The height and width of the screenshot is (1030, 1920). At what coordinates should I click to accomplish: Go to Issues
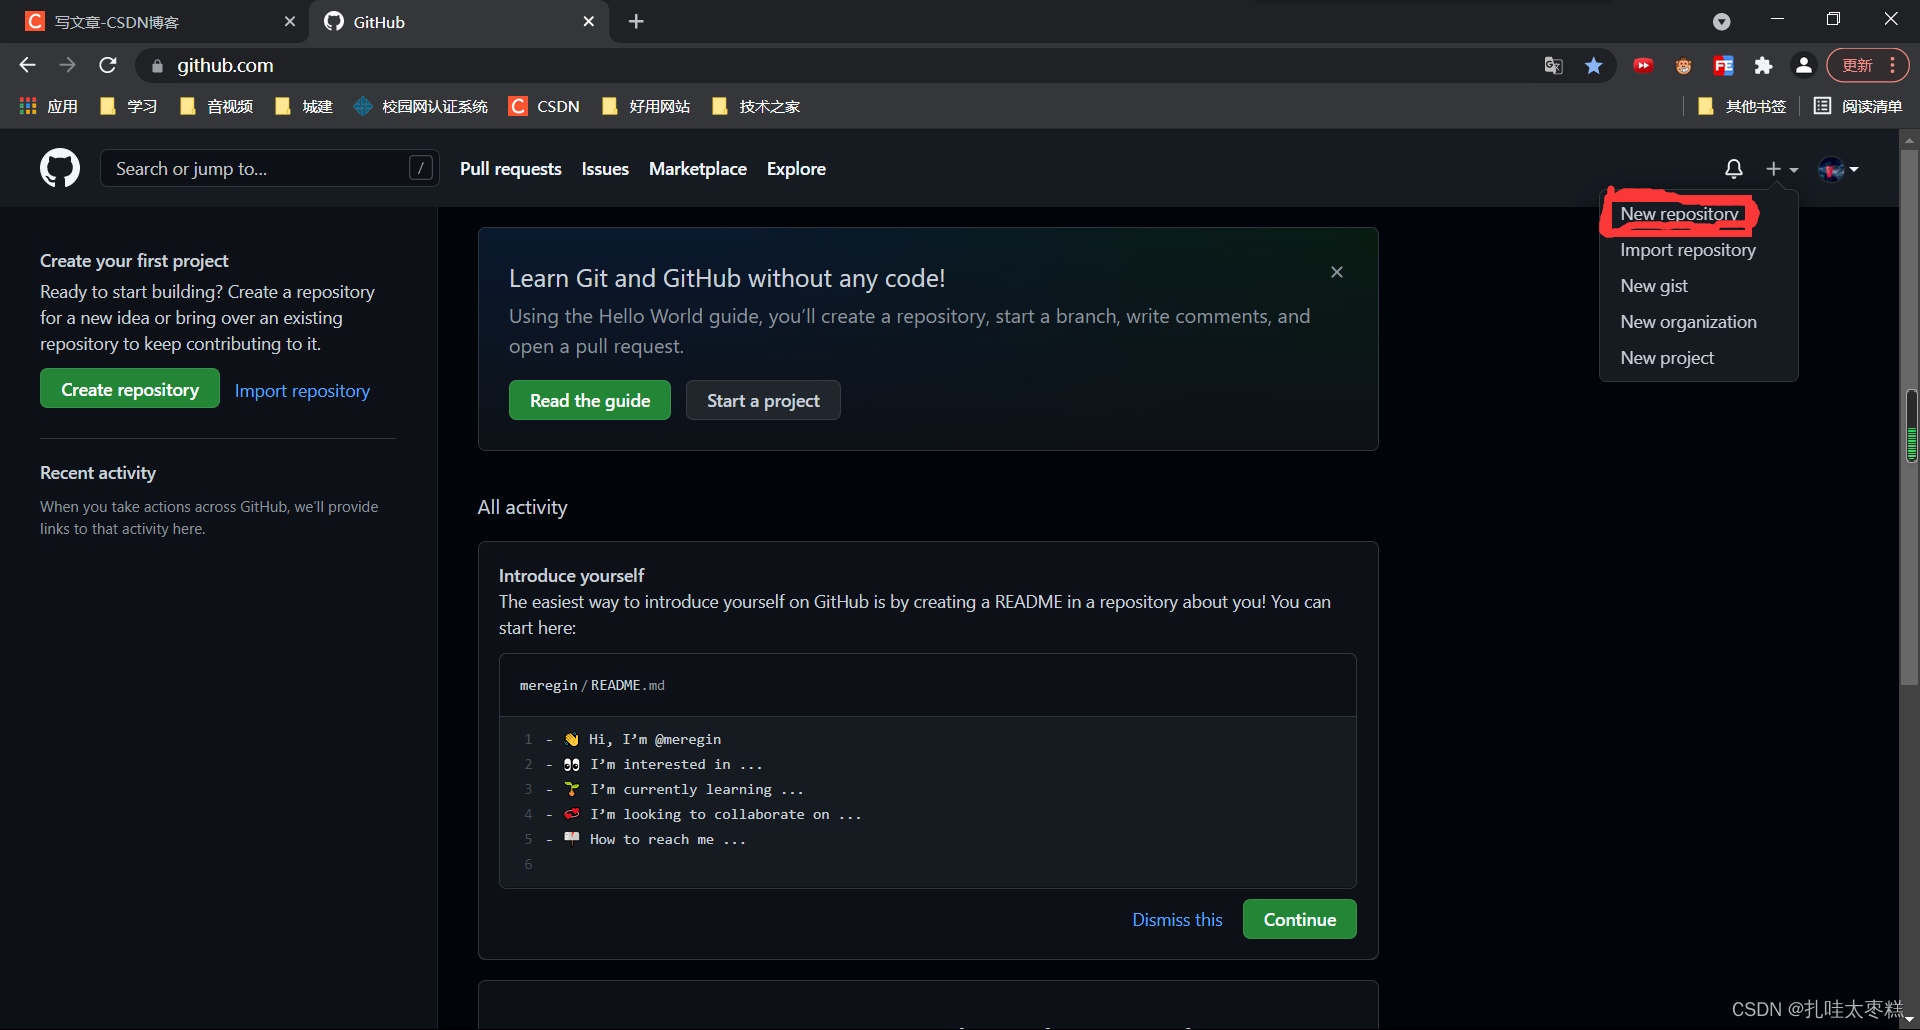pyautogui.click(x=605, y=169)
